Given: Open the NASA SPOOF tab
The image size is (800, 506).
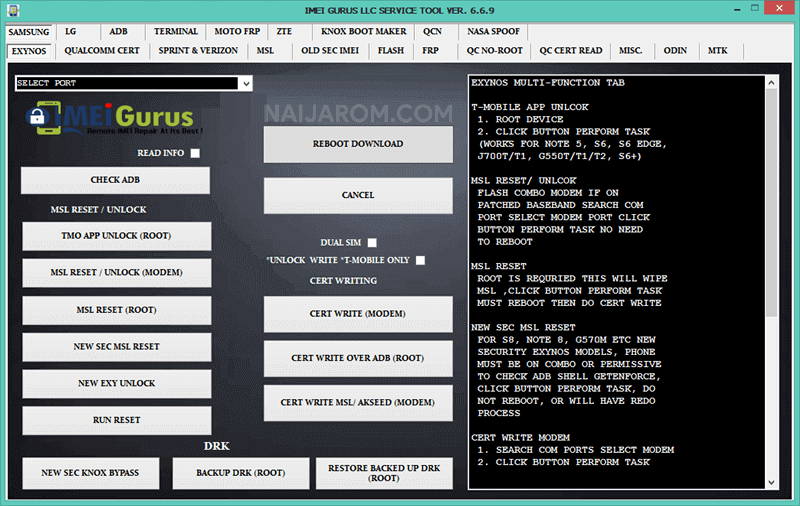Looking at the screenshot, I should (493, 32).
